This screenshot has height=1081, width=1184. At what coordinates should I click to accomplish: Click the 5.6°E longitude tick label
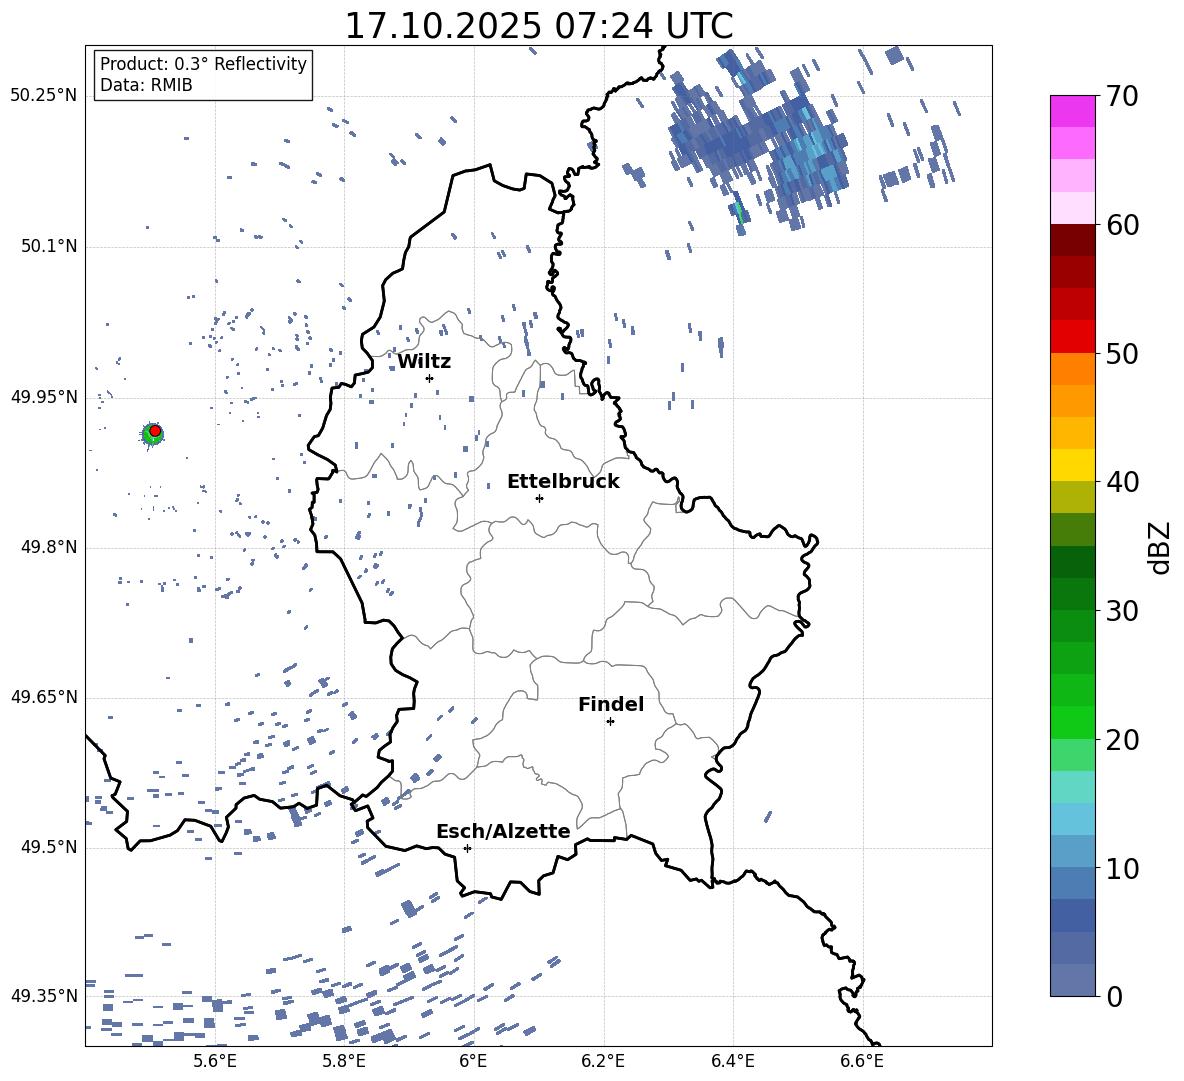click(x=215, y=1061)
